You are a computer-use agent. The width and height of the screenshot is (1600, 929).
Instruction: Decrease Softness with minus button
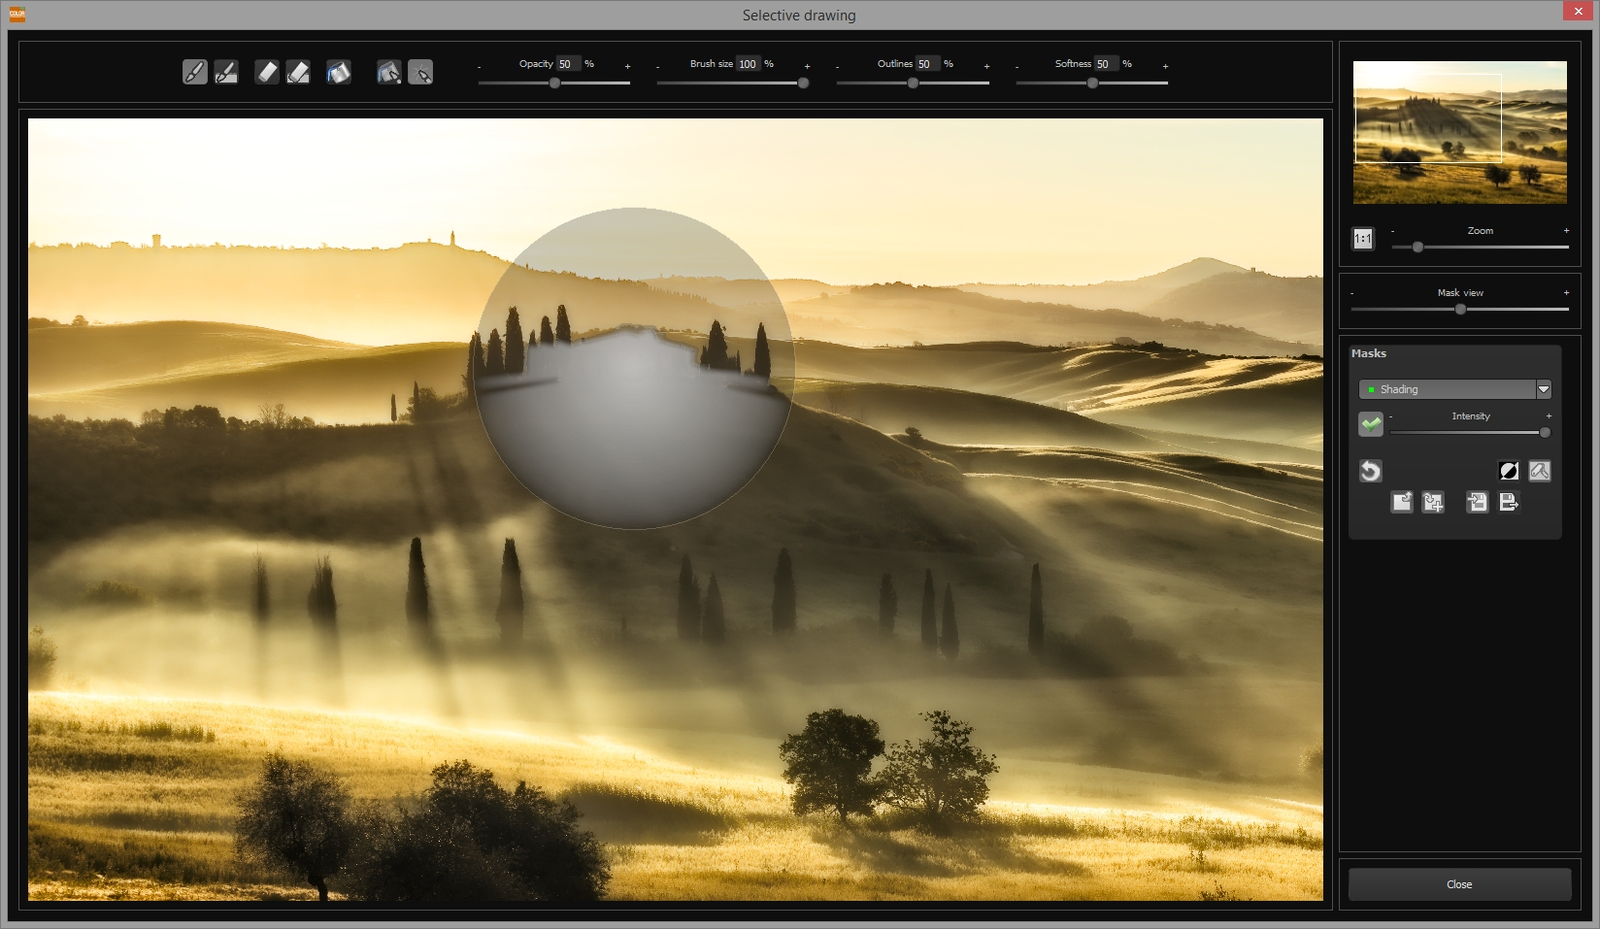pyautogui.click(x=1017, y=66)
